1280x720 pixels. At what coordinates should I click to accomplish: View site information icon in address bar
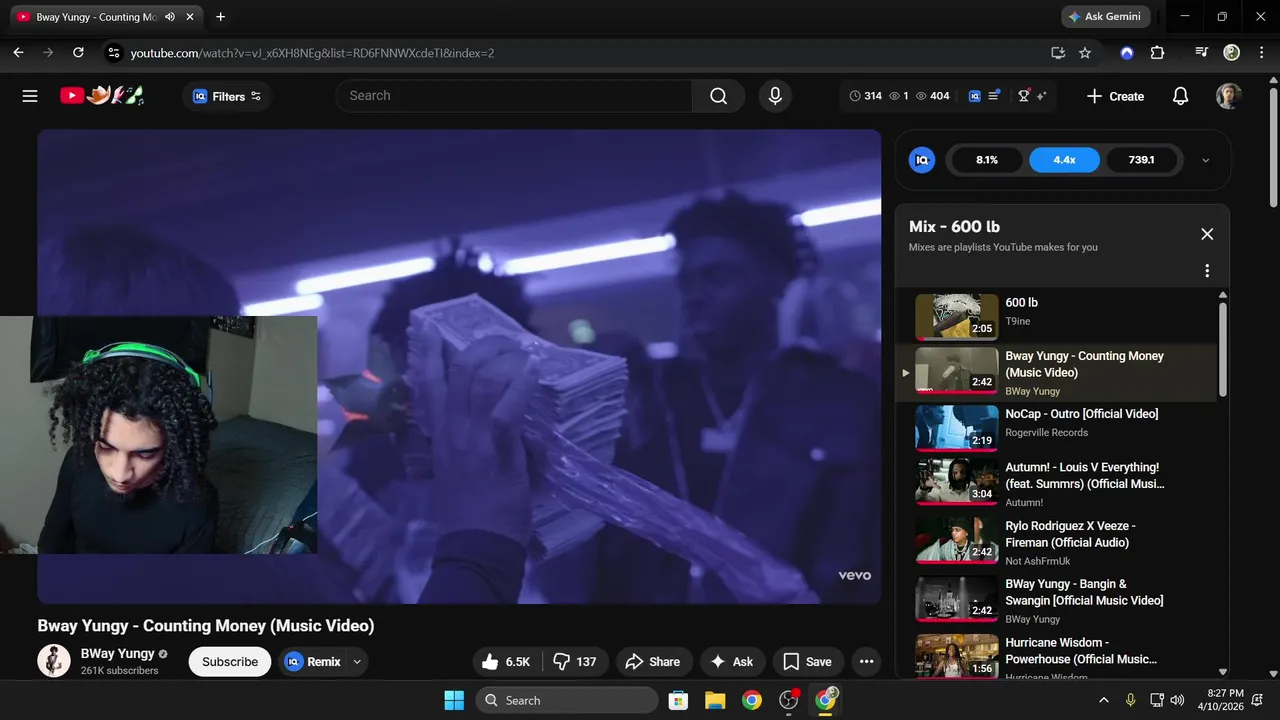tap(114, 53)
